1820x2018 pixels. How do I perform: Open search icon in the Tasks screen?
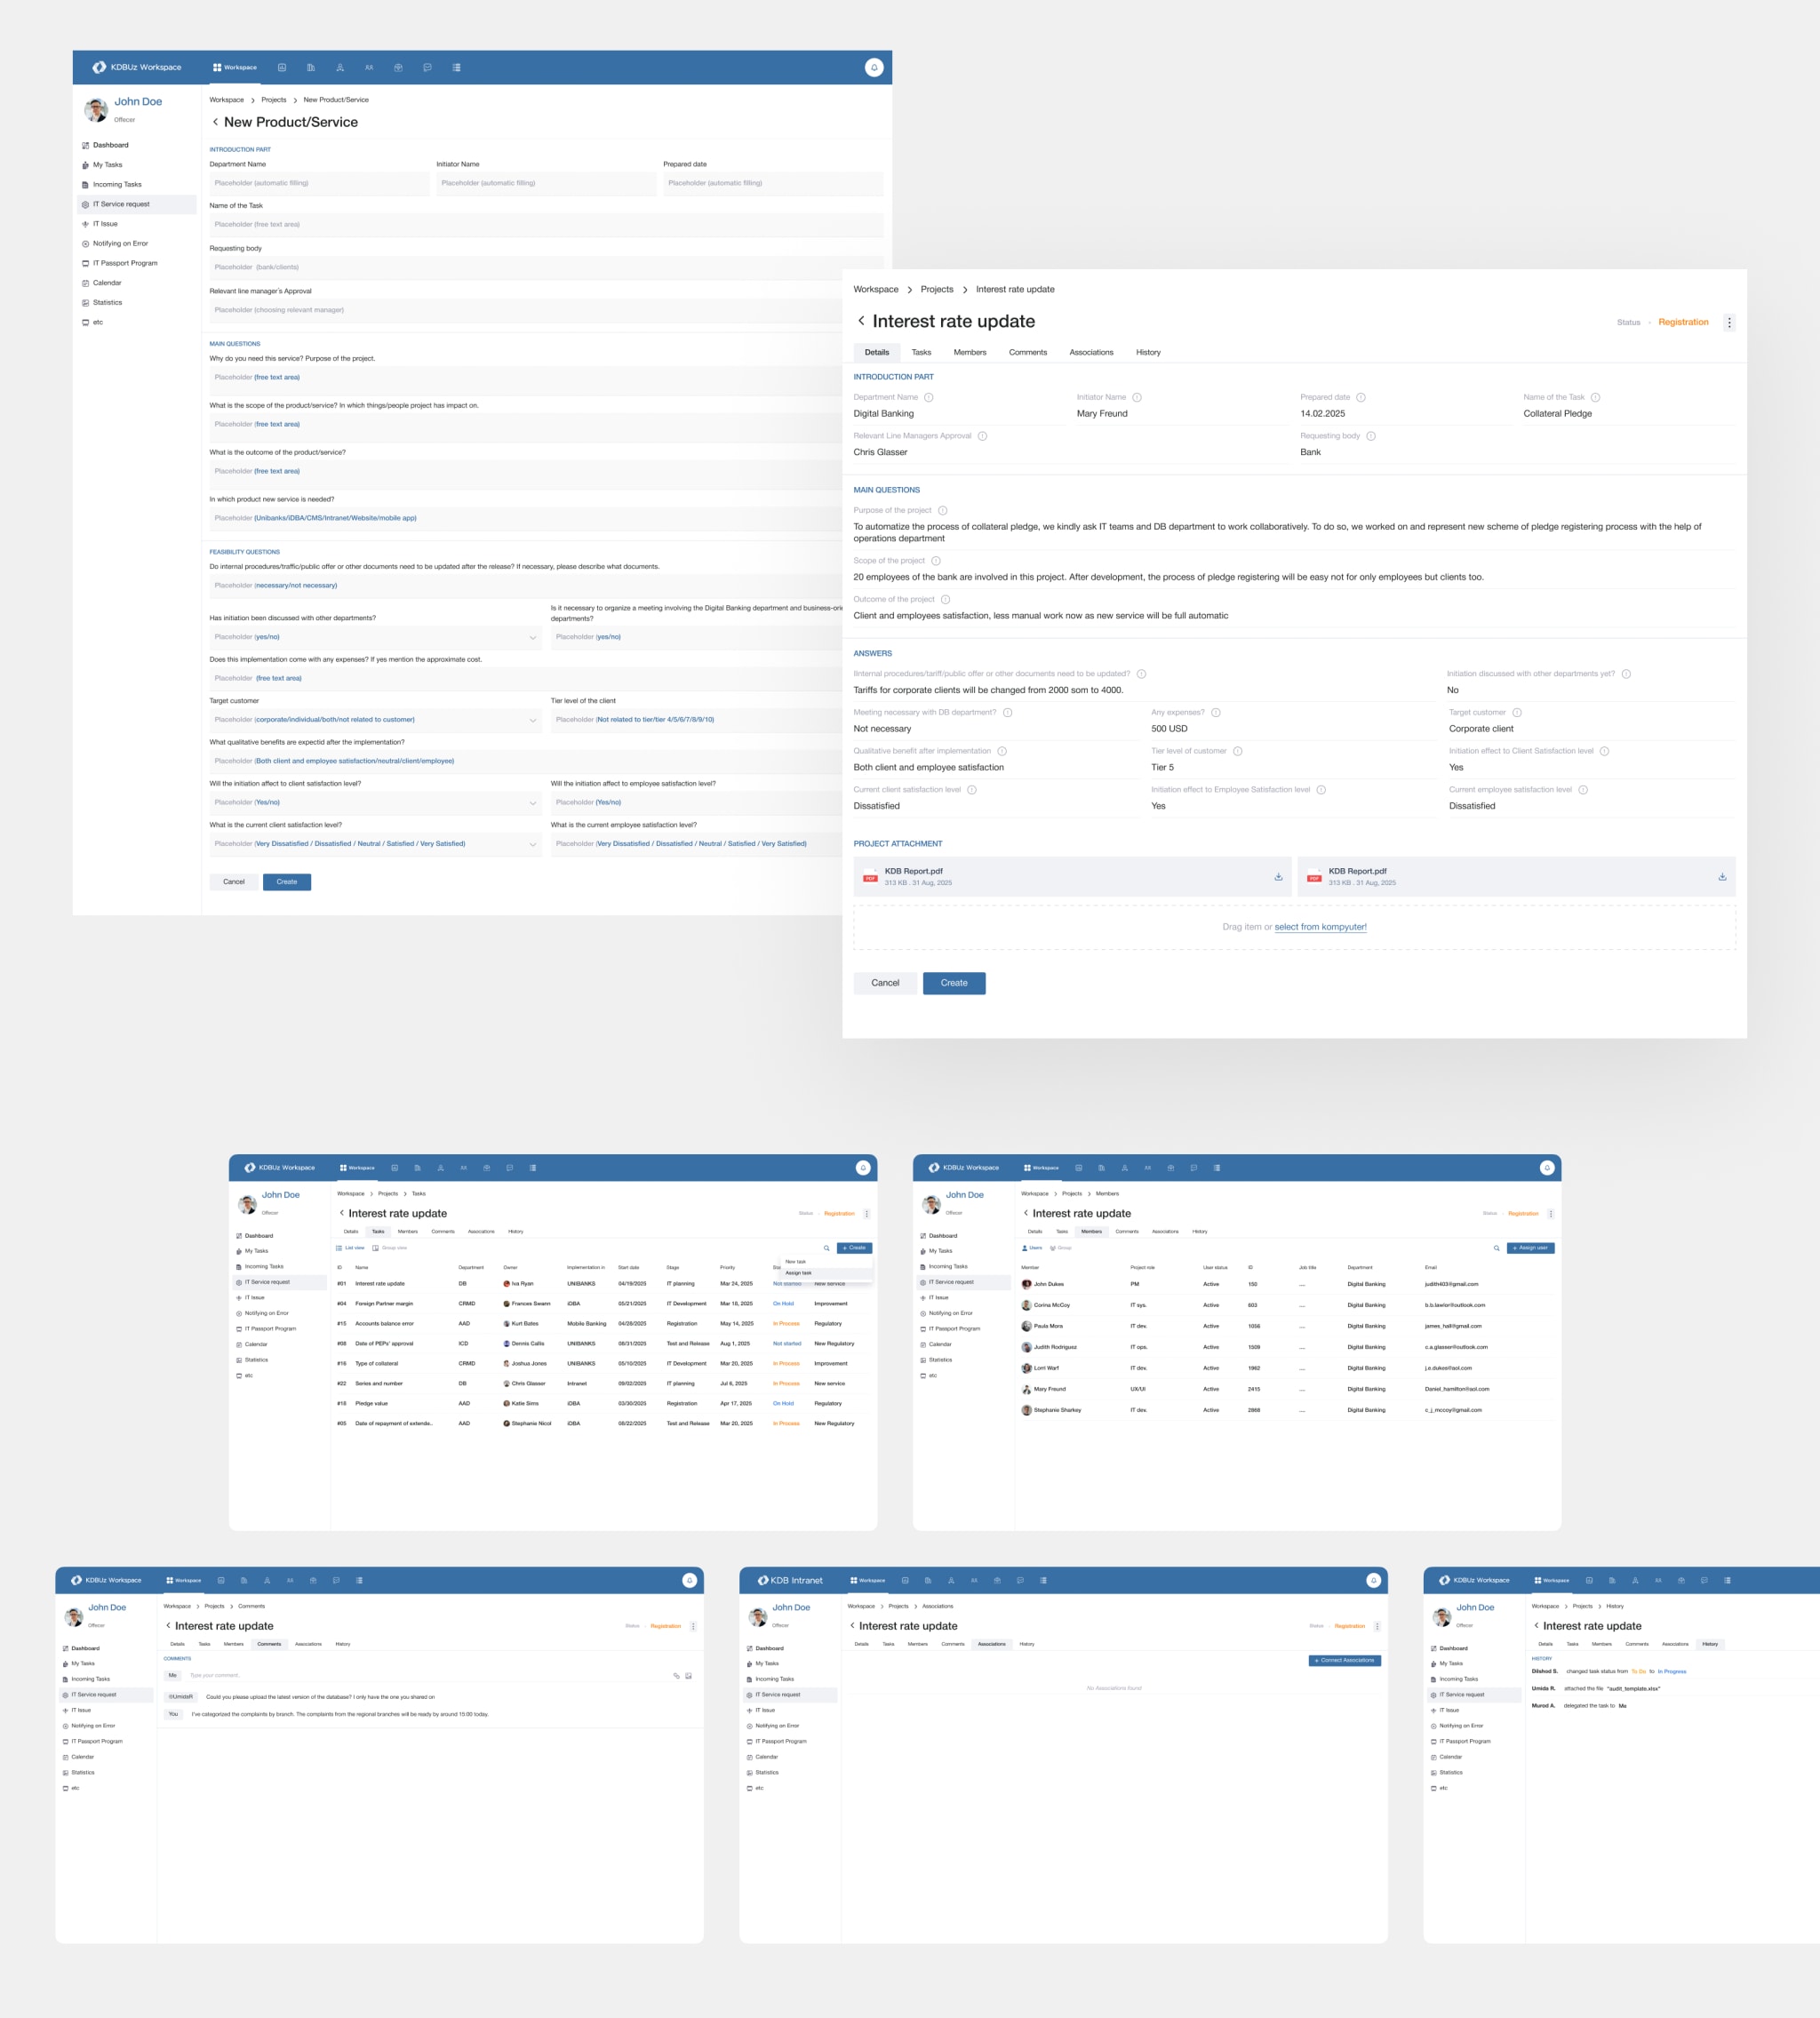coord(826,1248)
